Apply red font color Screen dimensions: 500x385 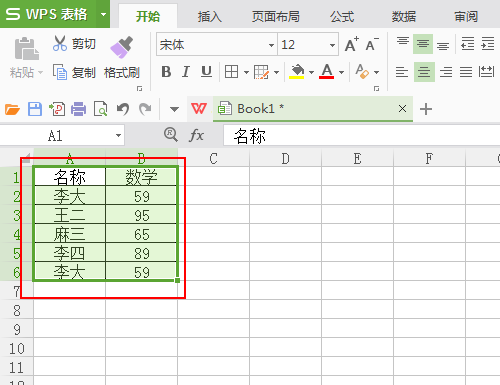[327, 71]
